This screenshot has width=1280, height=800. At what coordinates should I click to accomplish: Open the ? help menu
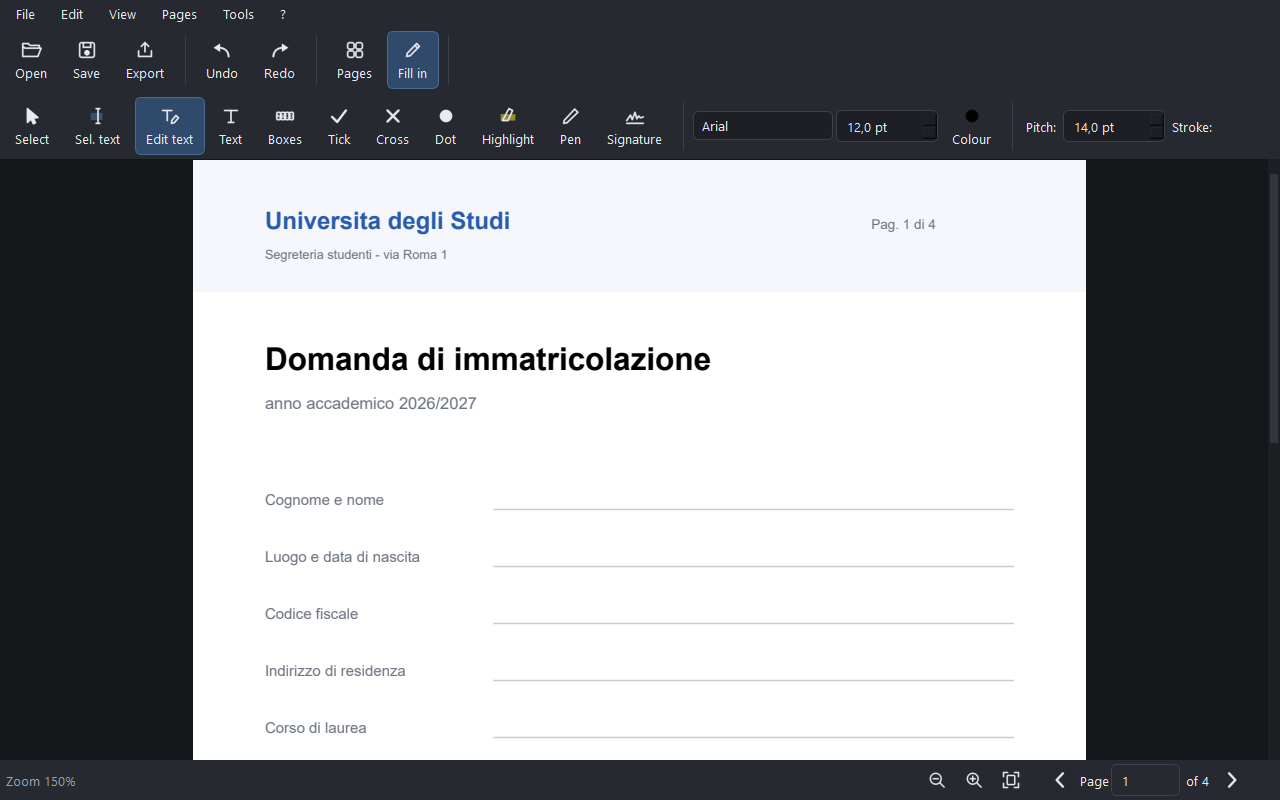pos(283,14)
